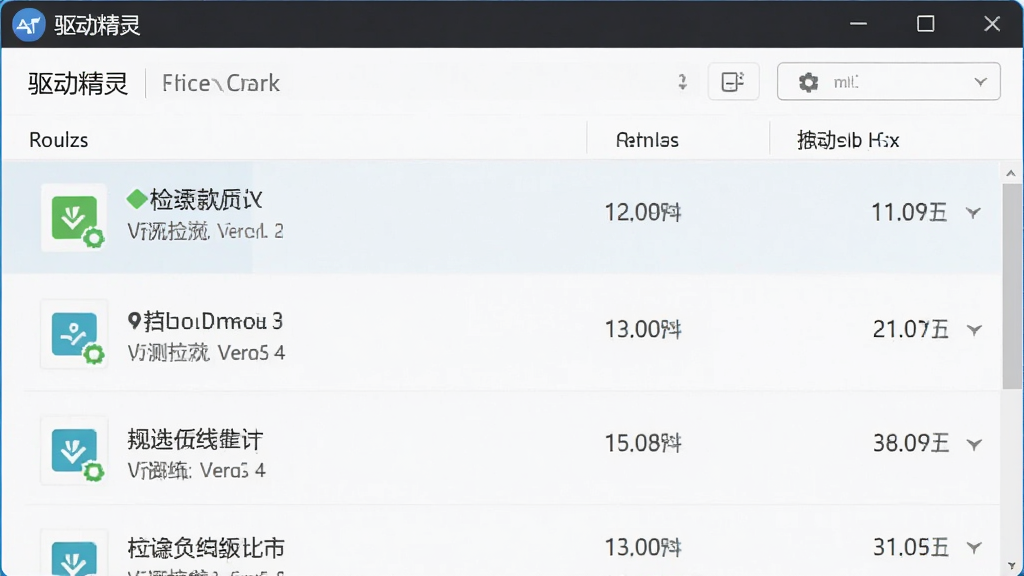Expand the row showing 11.09
The width and height of the screenshot is (1024, 576).
tap(973, 213)
